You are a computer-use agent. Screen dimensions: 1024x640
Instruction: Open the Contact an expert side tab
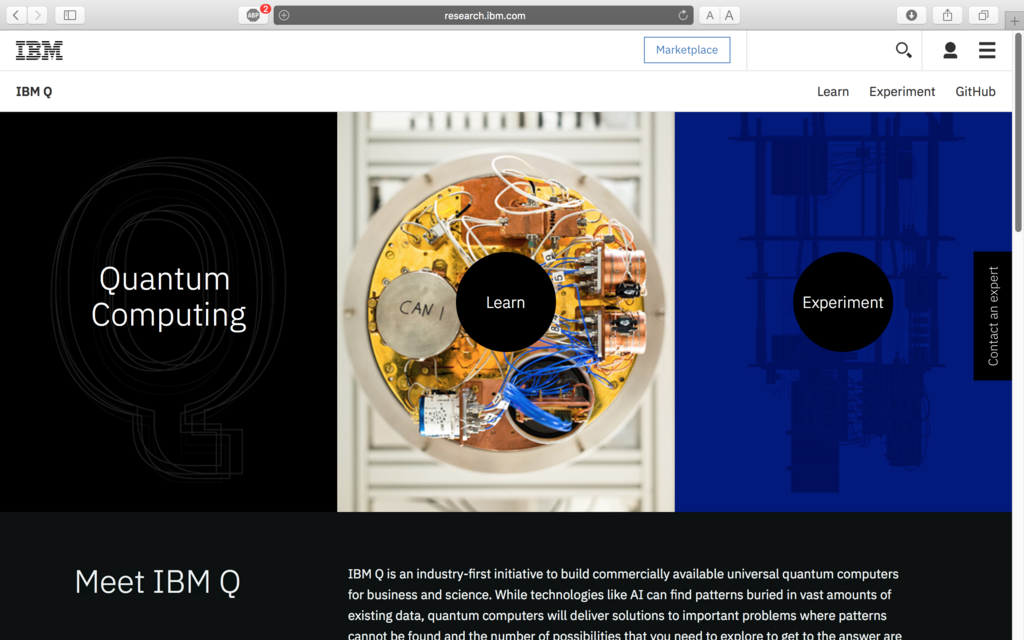pyautogui.click(x=993, y=315)
